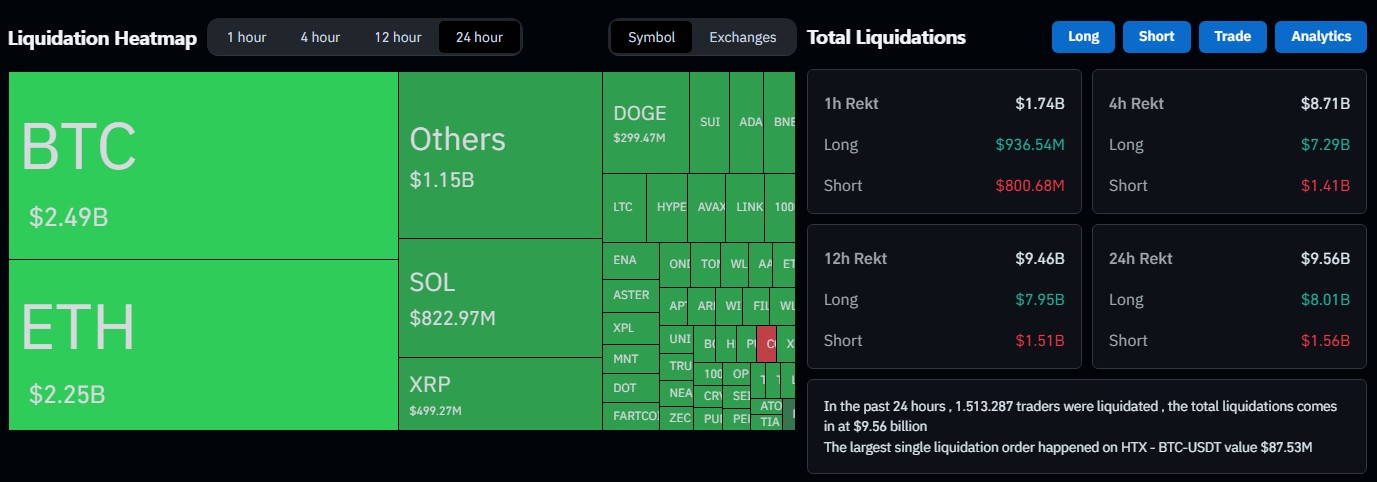1377x482 pixels.
Task: Click the DOGE heatmap tile
Action: pos(645,122)
